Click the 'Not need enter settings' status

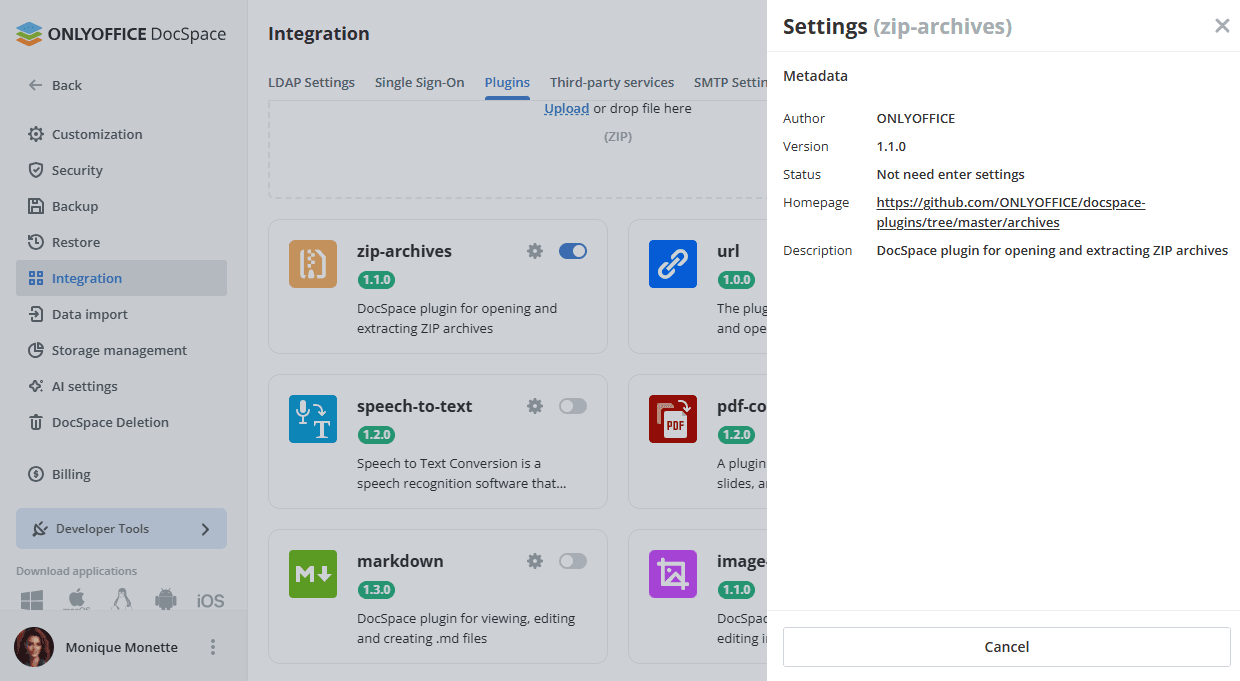click(x=950, y=174)
